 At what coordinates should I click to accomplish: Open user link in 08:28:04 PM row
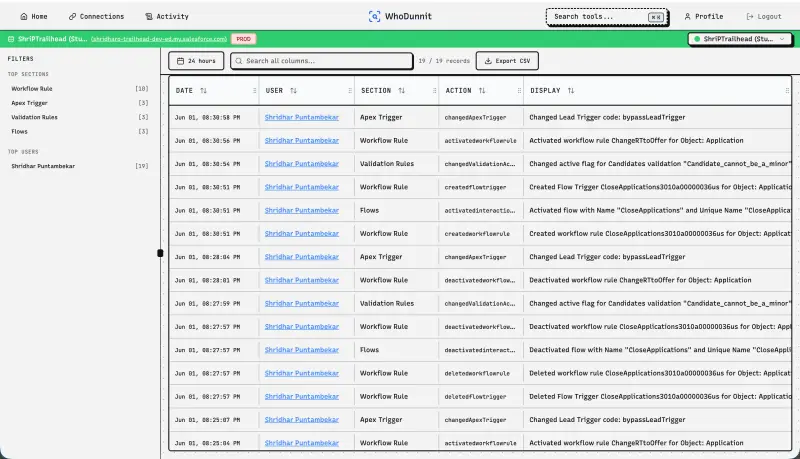click(302, 257)
